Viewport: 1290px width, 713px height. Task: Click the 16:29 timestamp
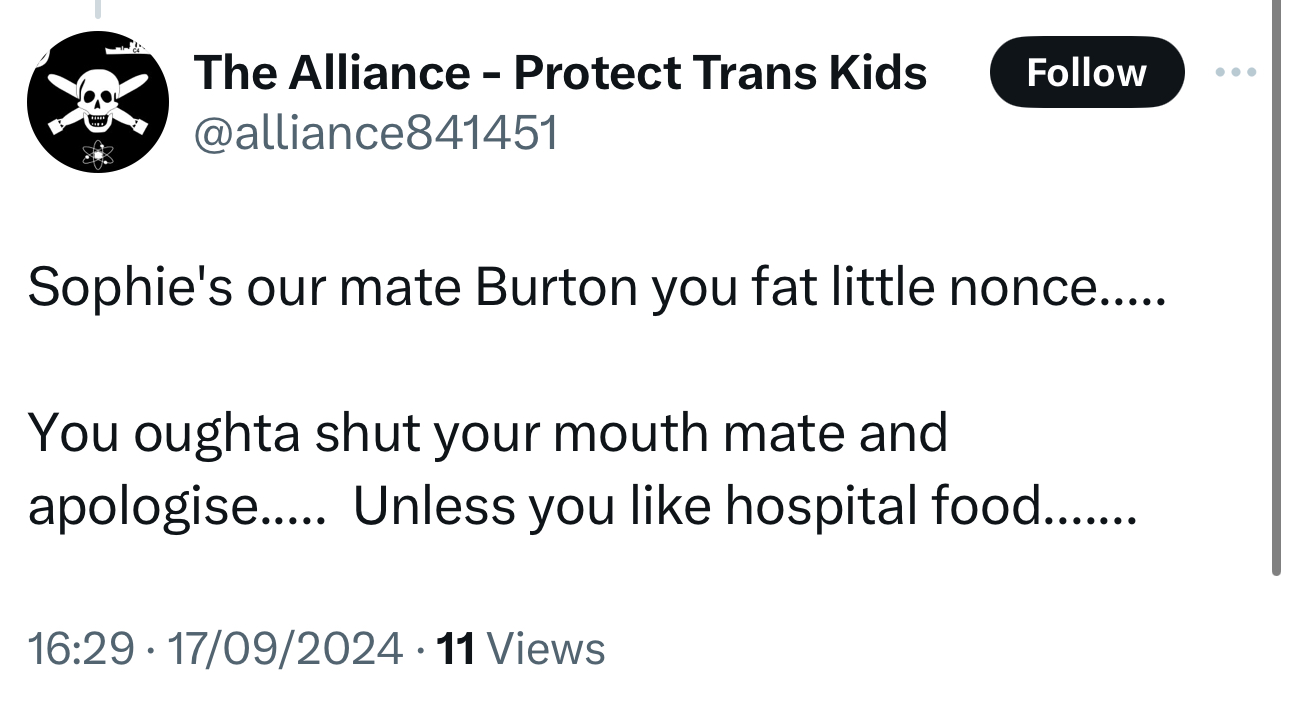pyautogui.click(x=80, y=648)
